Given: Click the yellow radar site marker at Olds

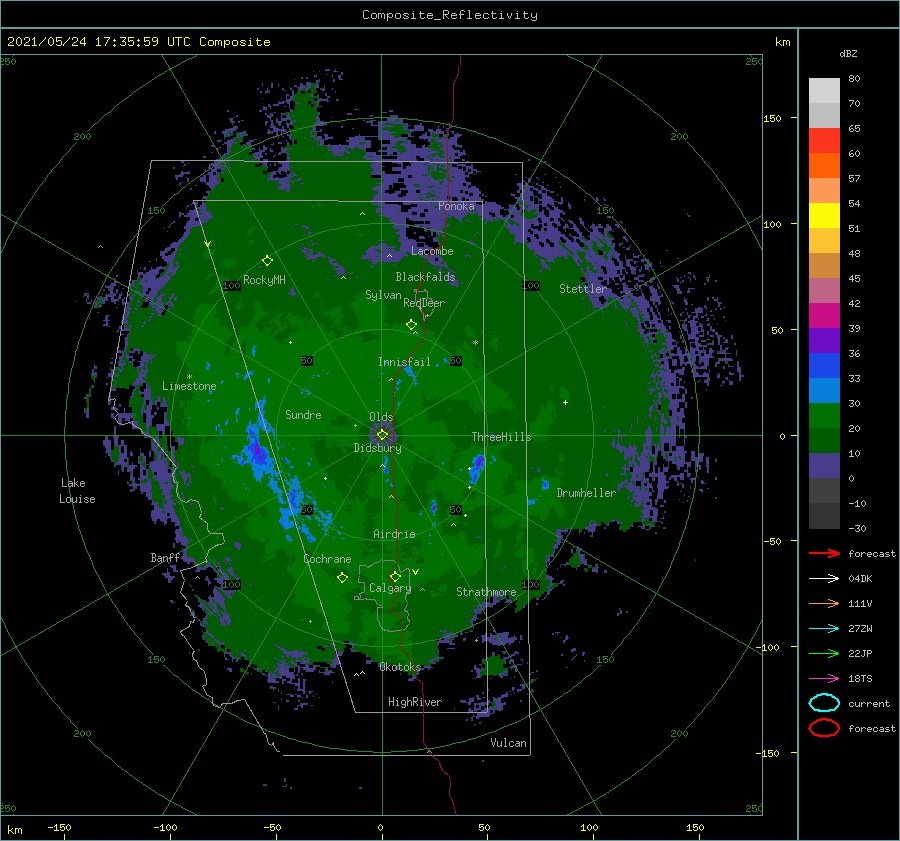Looking at the screenshot, I should pos(382,435).
